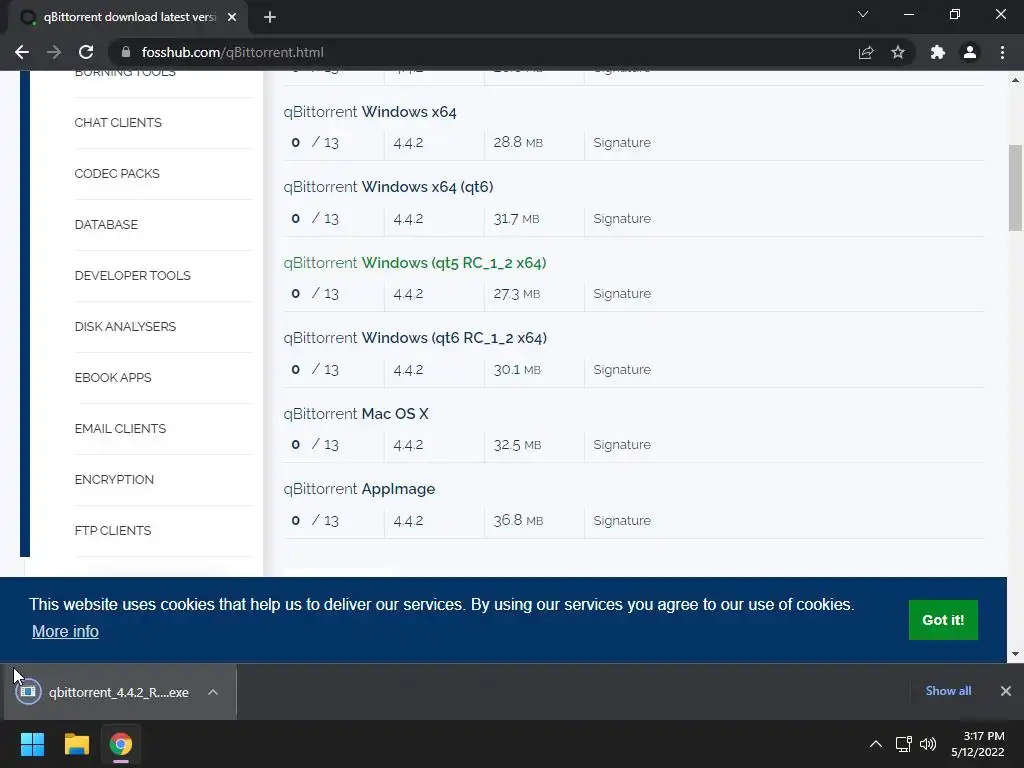Click 32.5 MB size value
The width and height of the screenshot is (1024, 768).
pos(517,445)
